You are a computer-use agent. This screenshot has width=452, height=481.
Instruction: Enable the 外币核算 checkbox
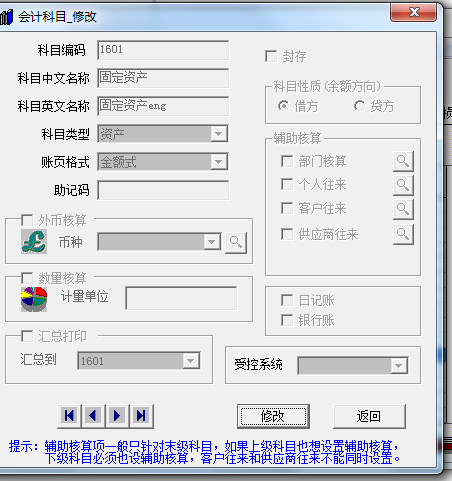tap(27, 220)
